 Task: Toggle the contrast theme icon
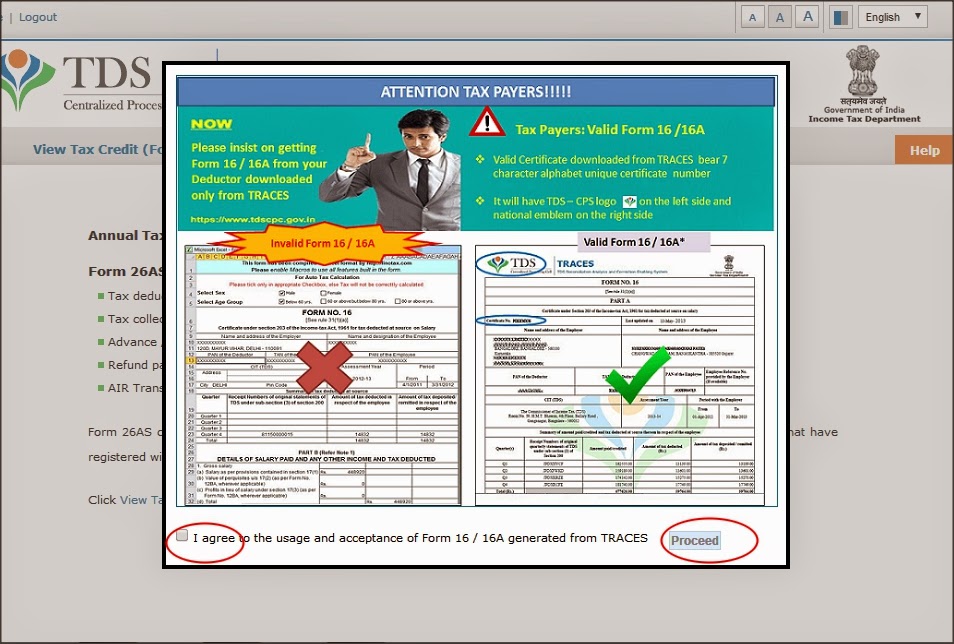[841, 17]
